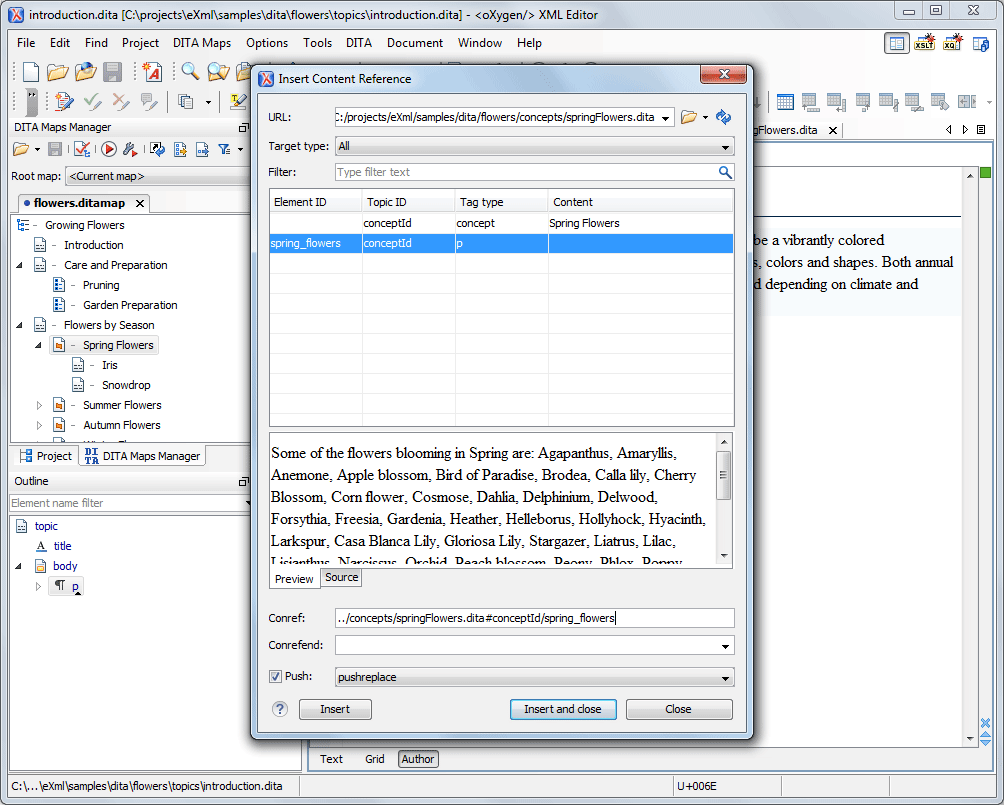Screen dimensions: 1004x805
Task: Click the blue reload icon beside URL field
Action: (724, 117)
